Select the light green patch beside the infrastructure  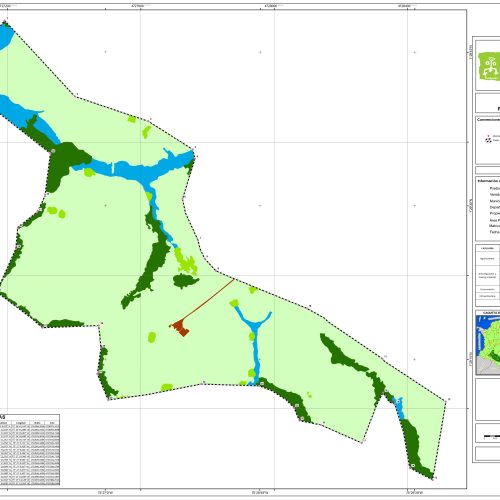pos(152,337)
